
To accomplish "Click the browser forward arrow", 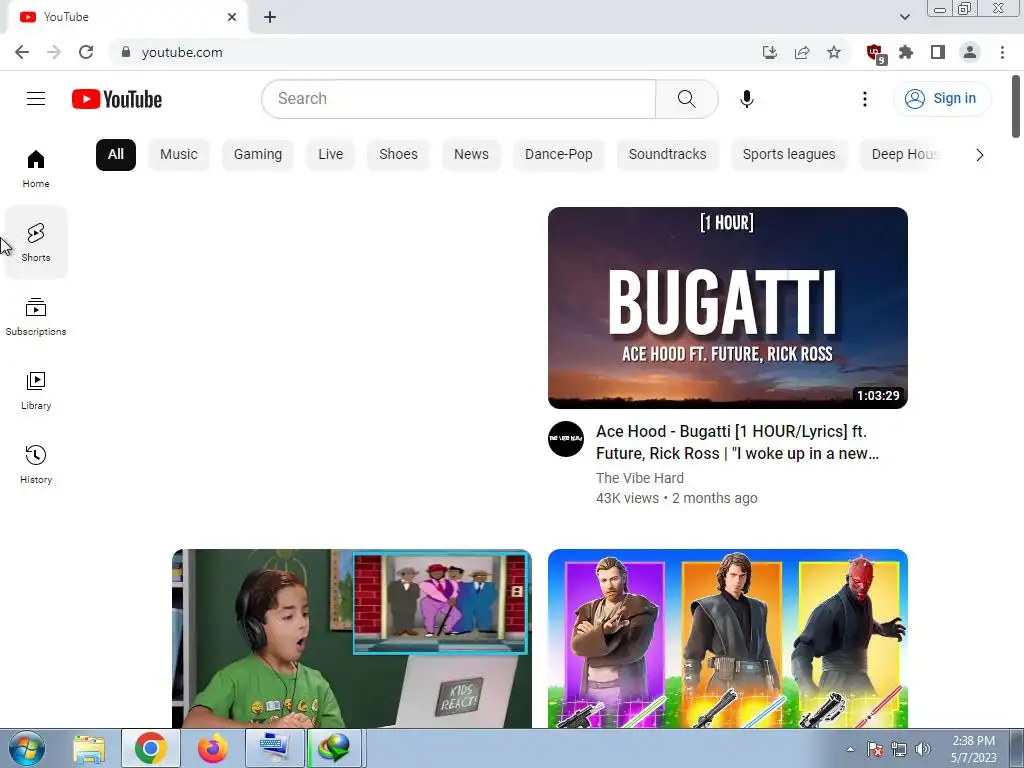I will point(54,52).
